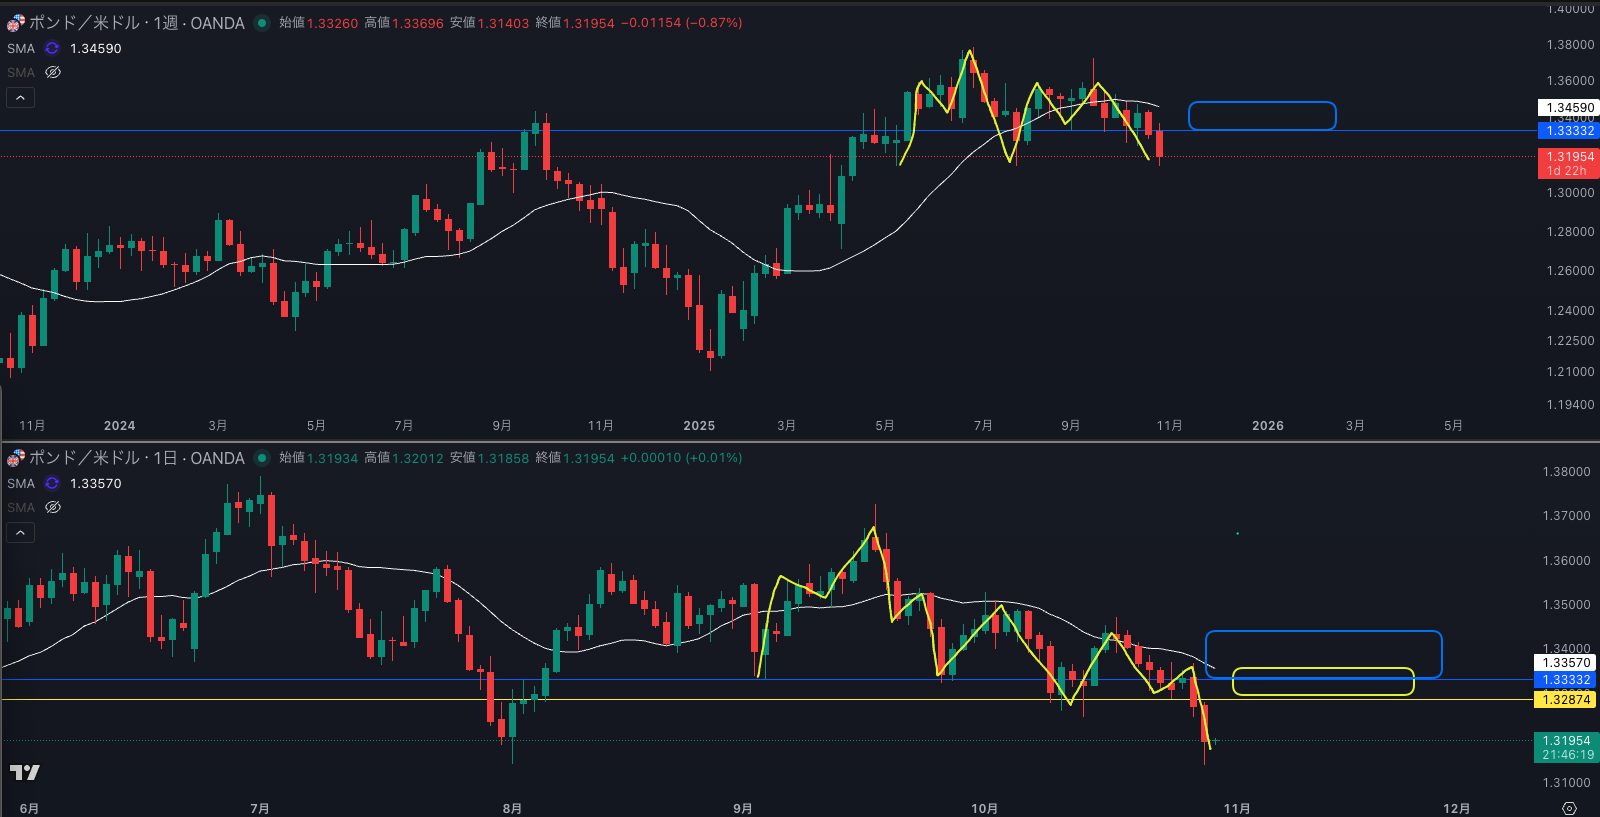Viewport: 1600px width, 817px height.
Task: Select the blue rectangle drawing on weekly chart
Action: (1262, 103)
